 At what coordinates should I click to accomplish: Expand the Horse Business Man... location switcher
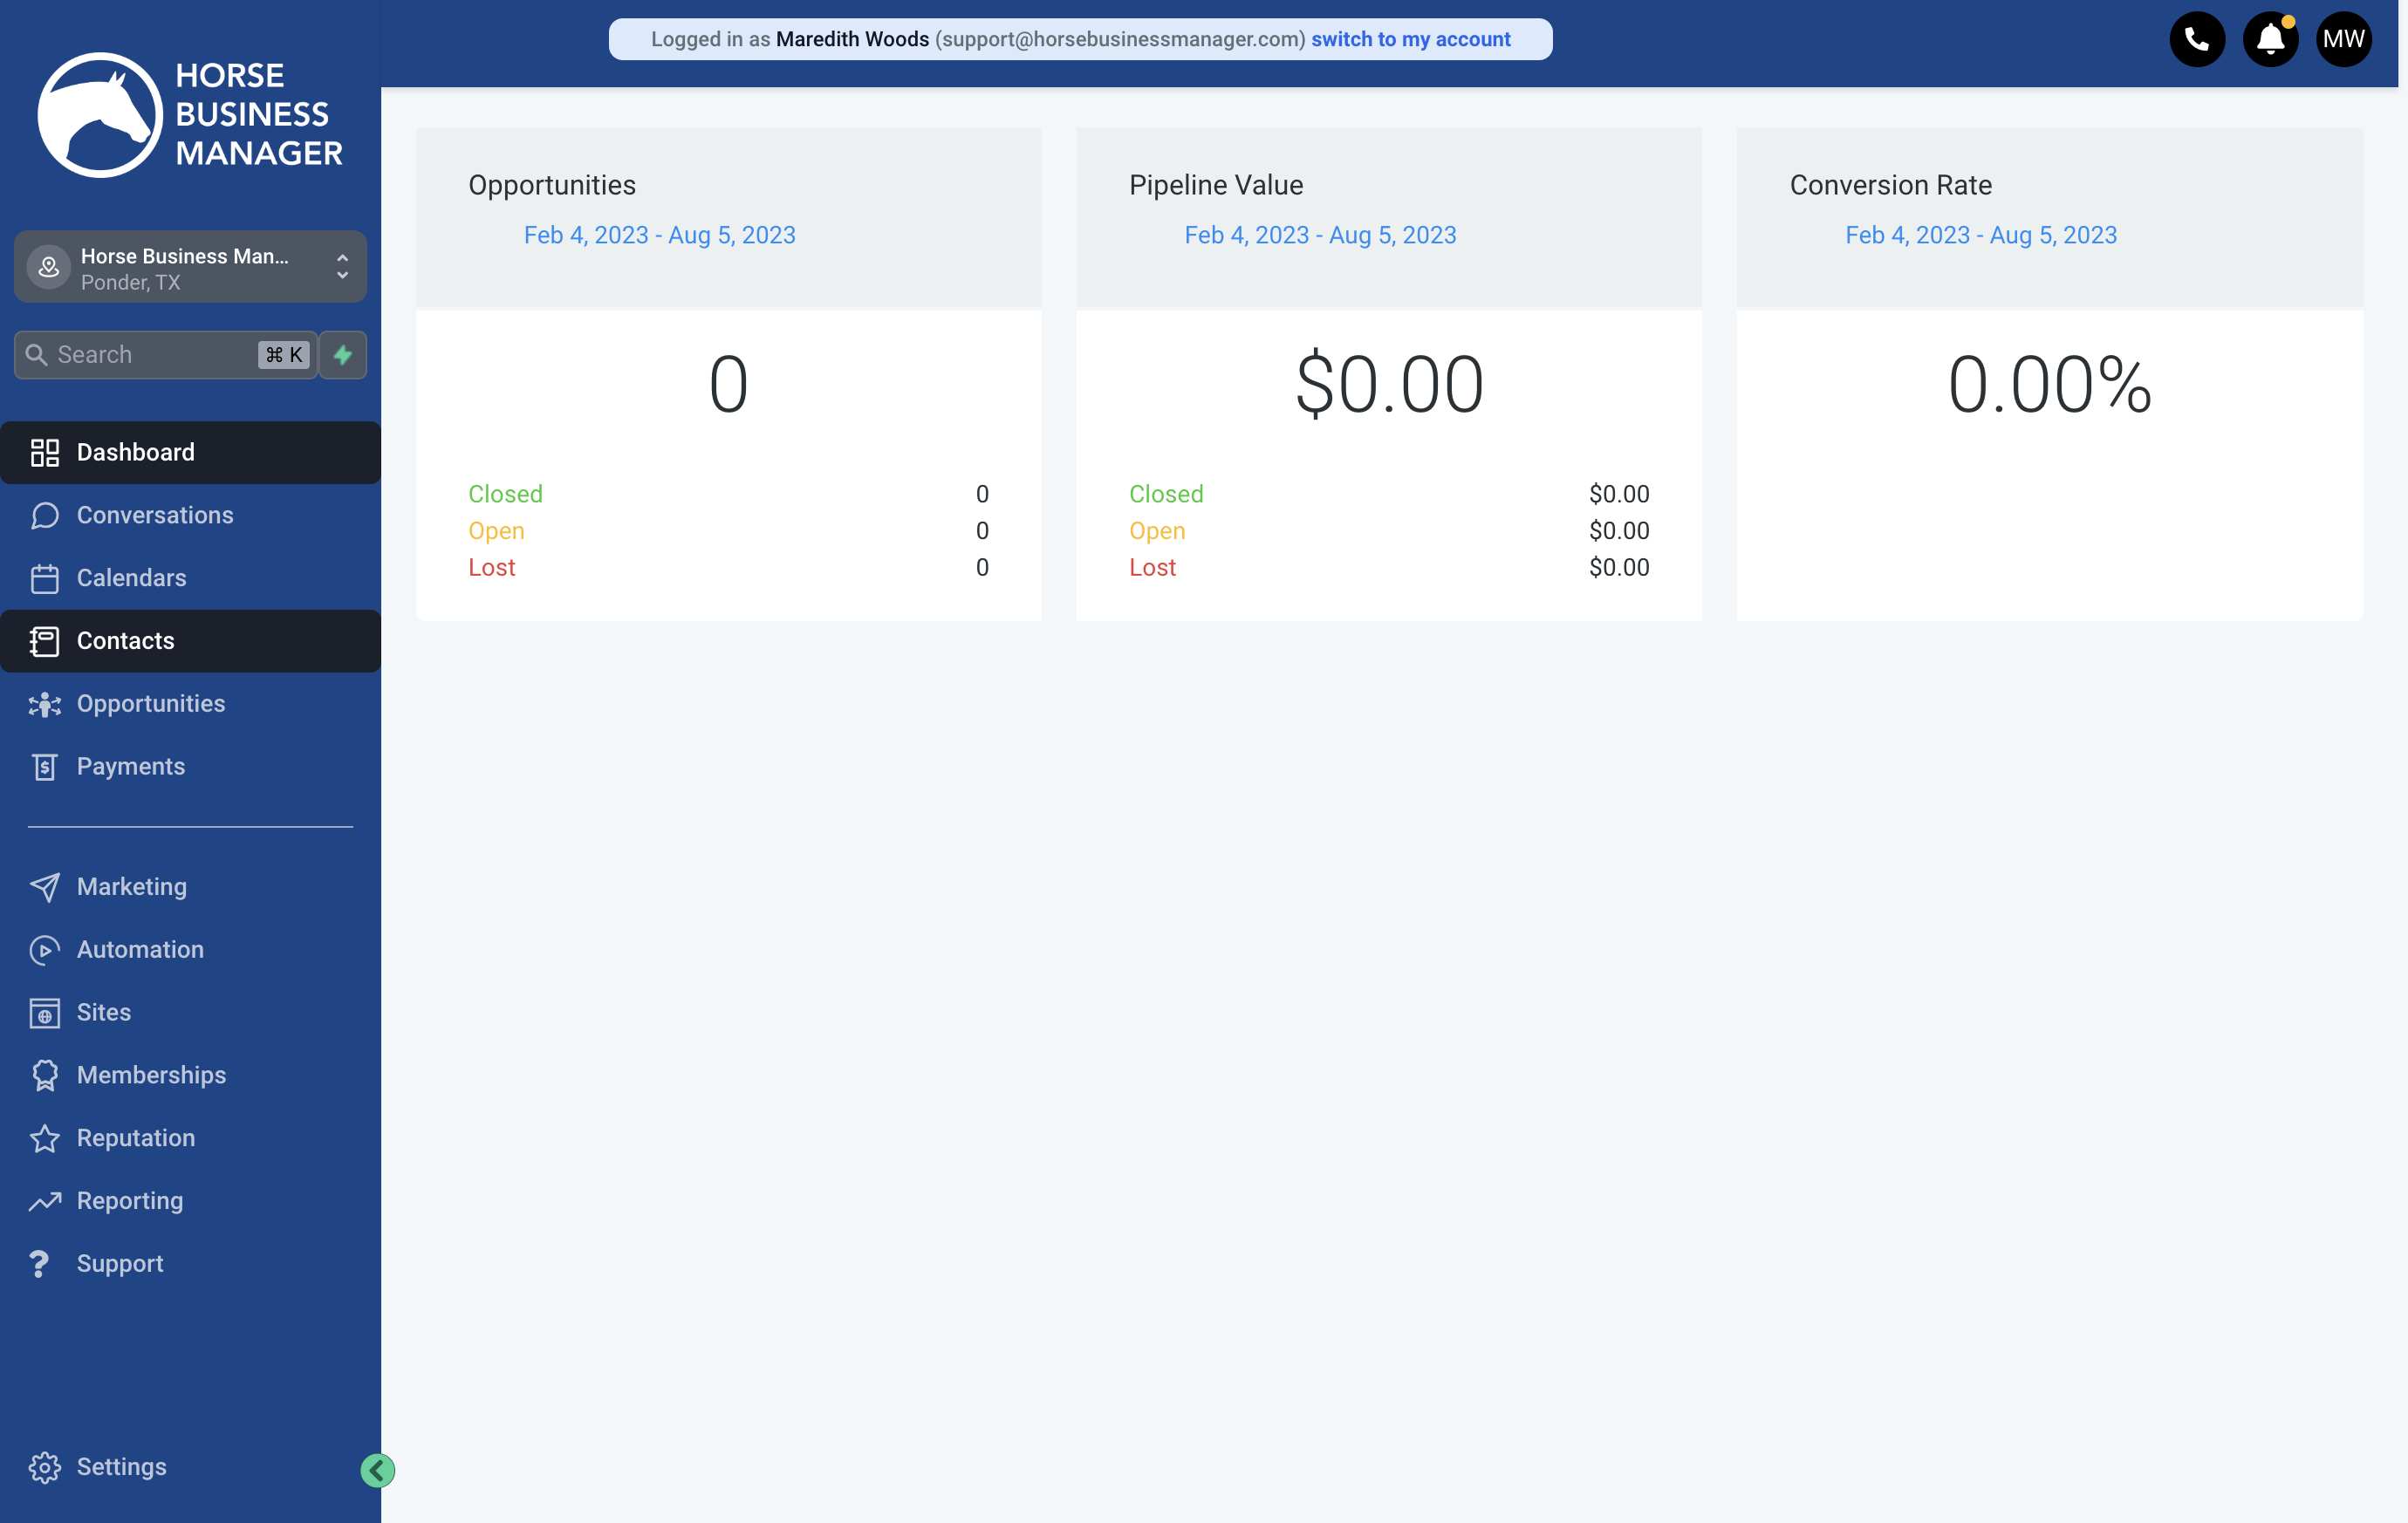tap(190, 267)
